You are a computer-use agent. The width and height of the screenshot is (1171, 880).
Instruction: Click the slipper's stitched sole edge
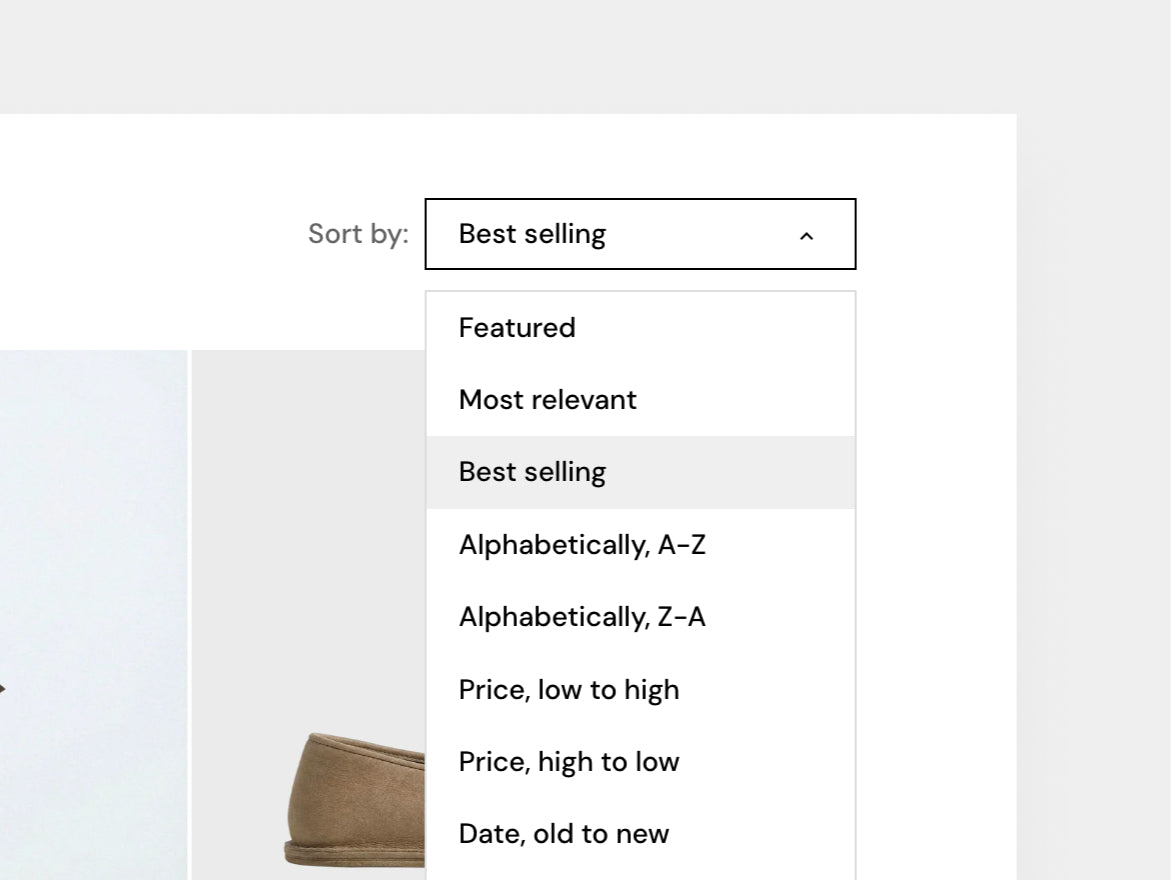355,856
